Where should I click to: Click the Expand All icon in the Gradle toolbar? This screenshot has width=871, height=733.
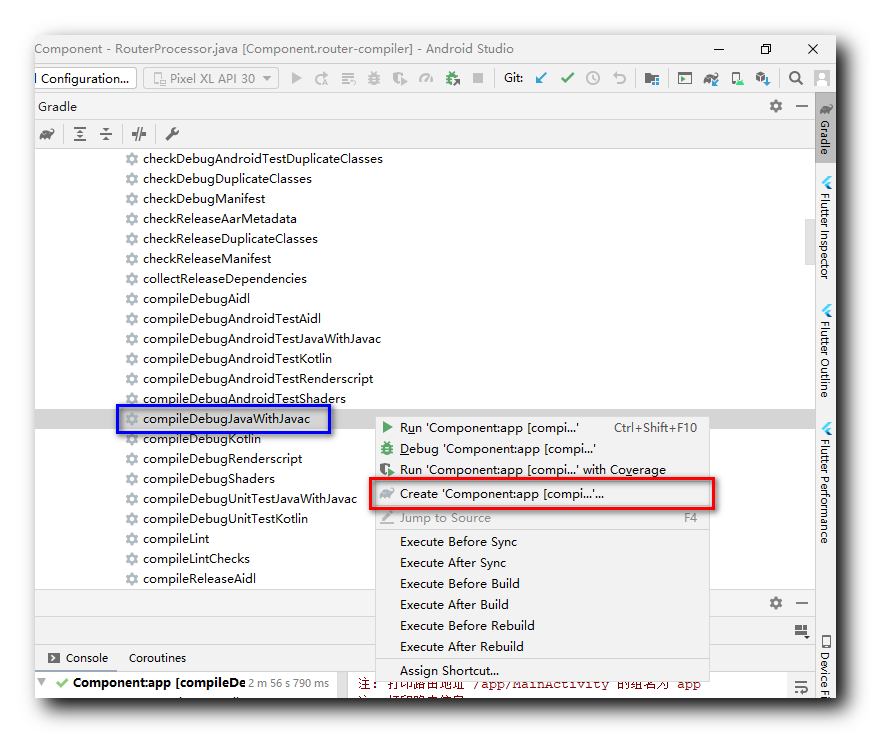80,134
